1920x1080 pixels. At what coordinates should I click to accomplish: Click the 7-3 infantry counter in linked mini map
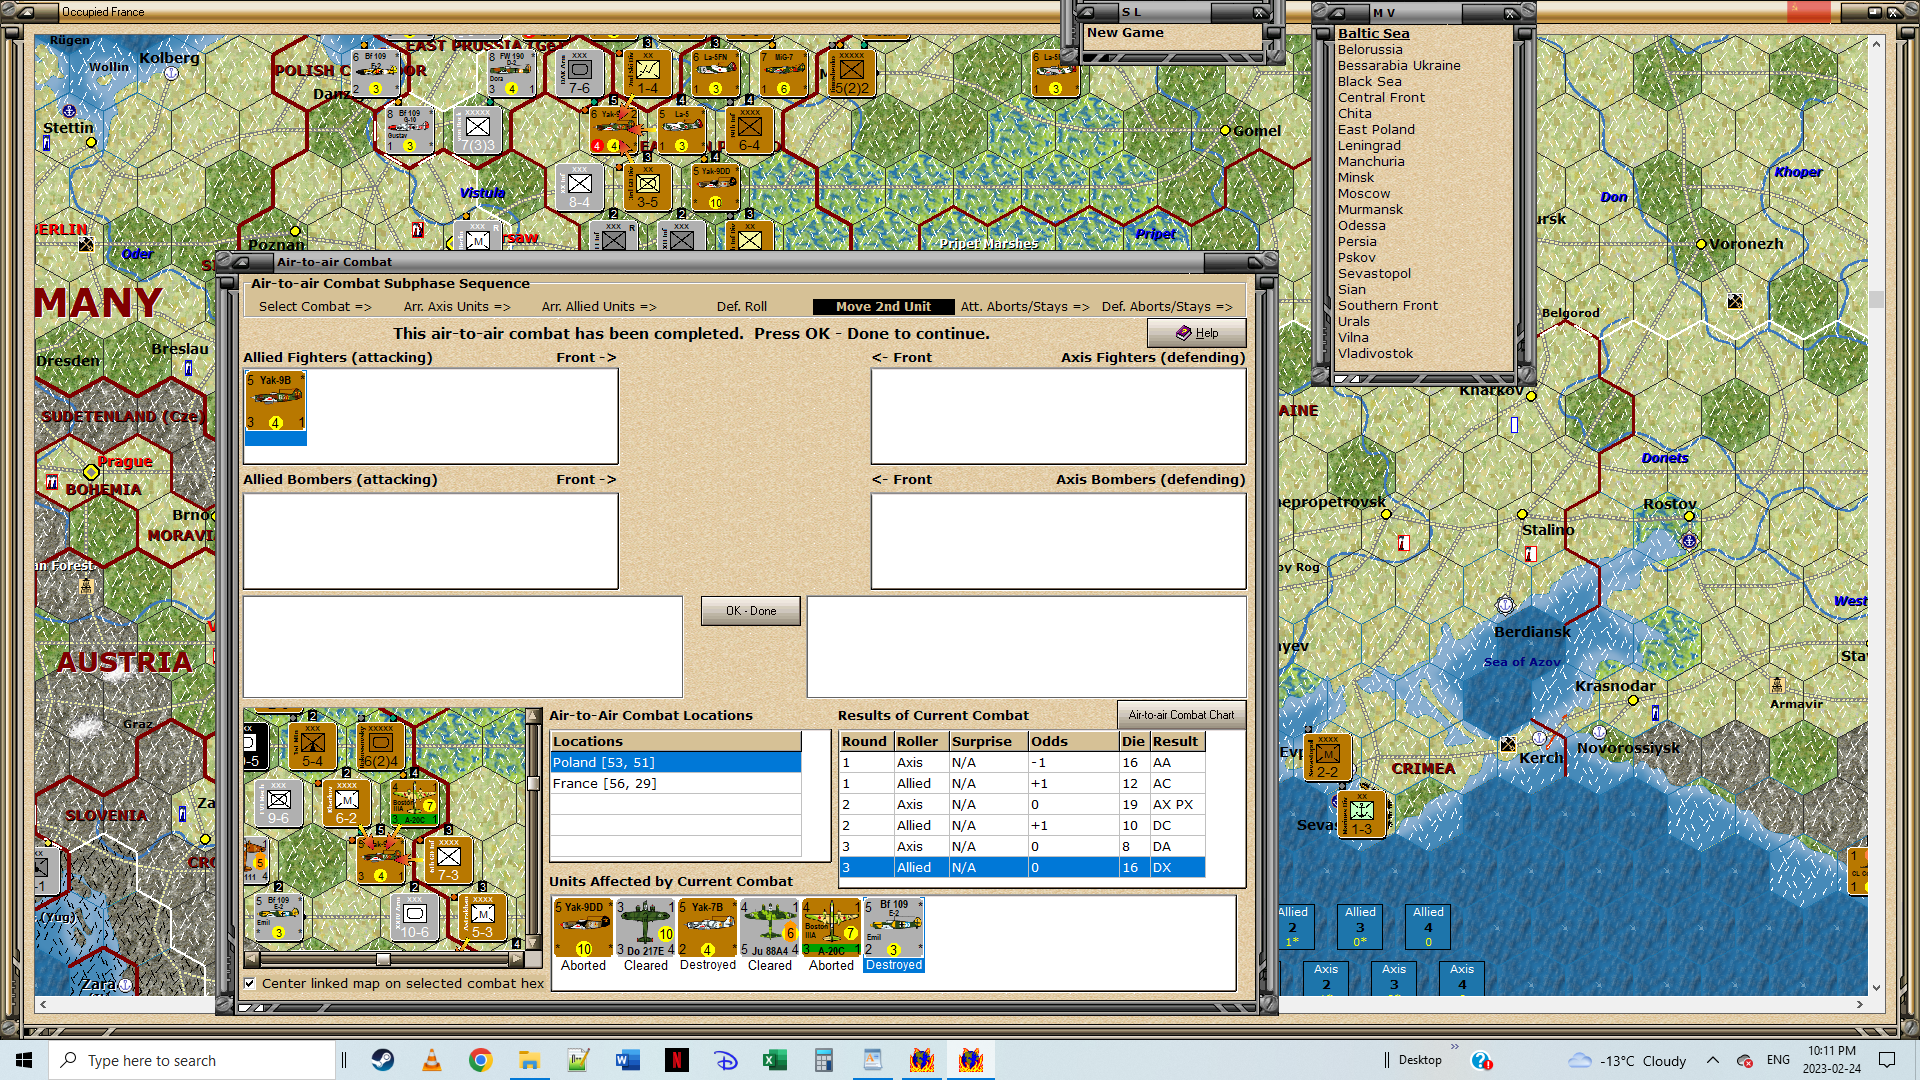click(x=448, y=860)
